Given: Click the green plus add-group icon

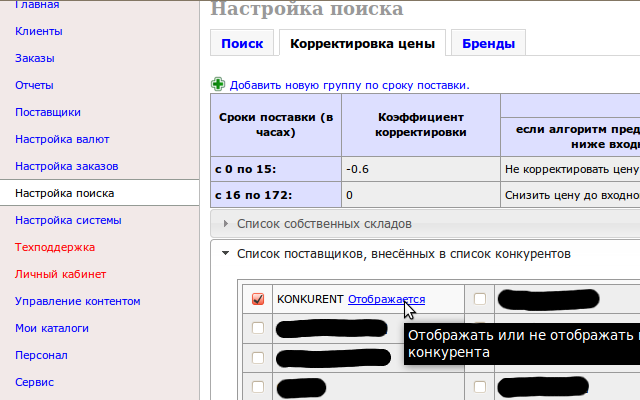Looking at the screenshot, I should point(218,85).
